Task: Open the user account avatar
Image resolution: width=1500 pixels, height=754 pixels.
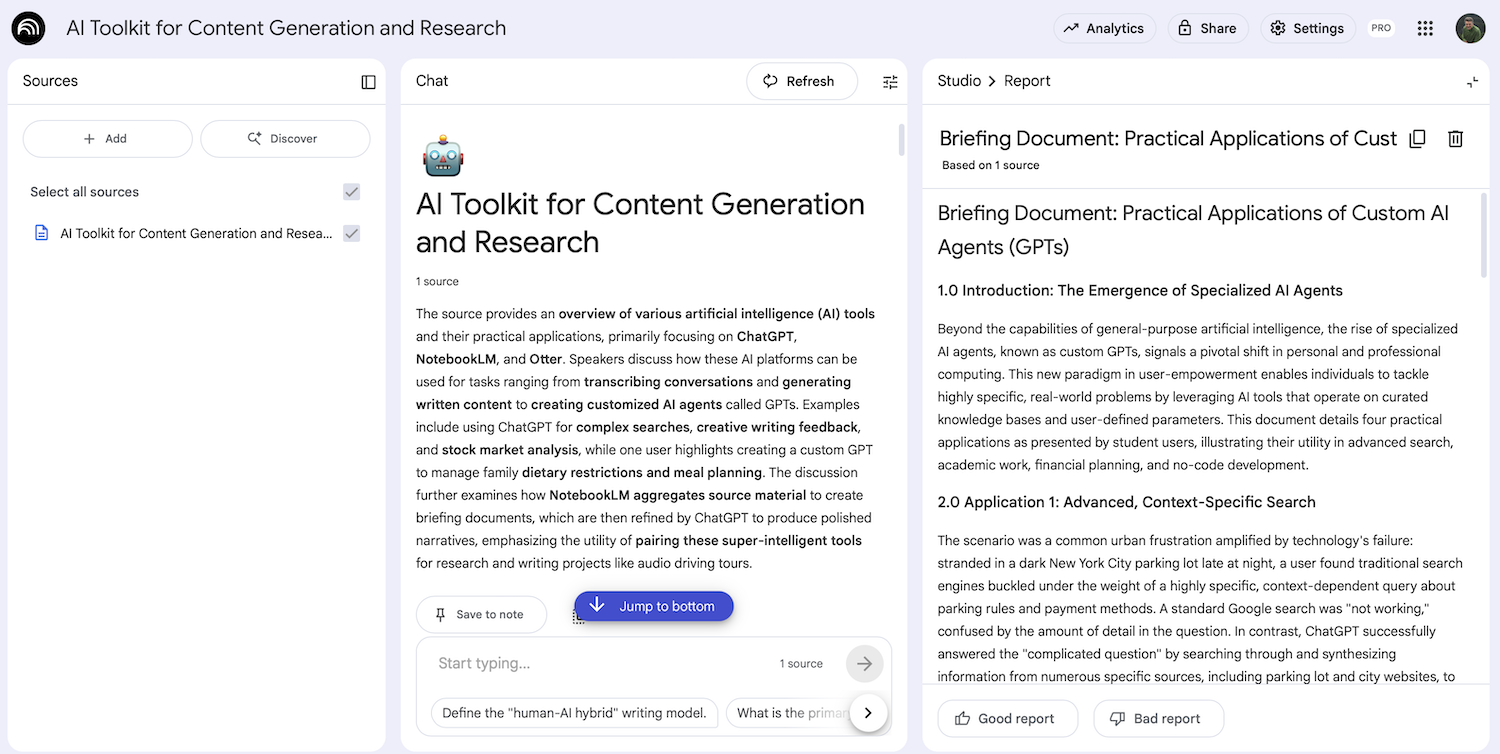Action: 1470,28
